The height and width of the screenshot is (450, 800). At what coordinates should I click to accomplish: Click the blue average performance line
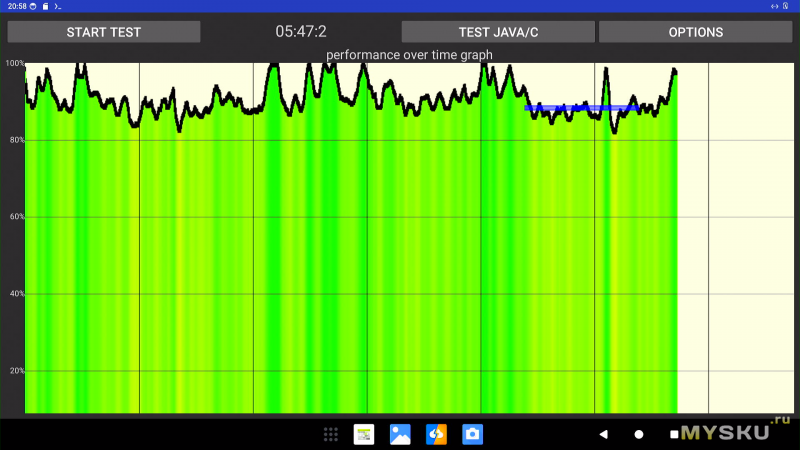(582, 107)
